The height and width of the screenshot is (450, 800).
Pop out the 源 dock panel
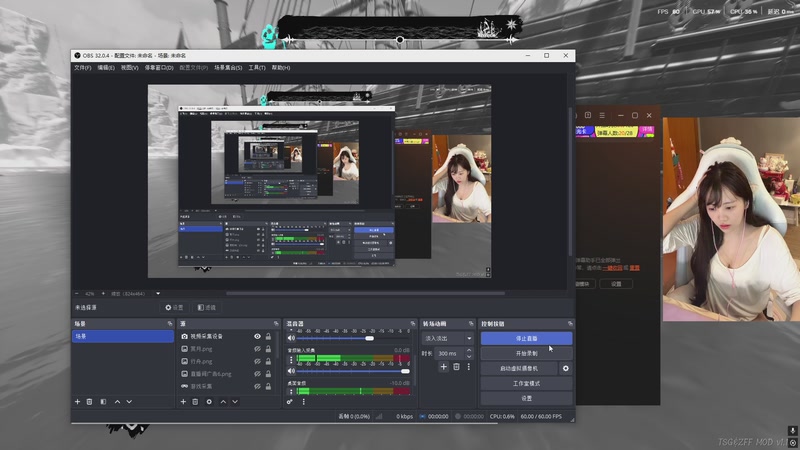click(276, 323)
